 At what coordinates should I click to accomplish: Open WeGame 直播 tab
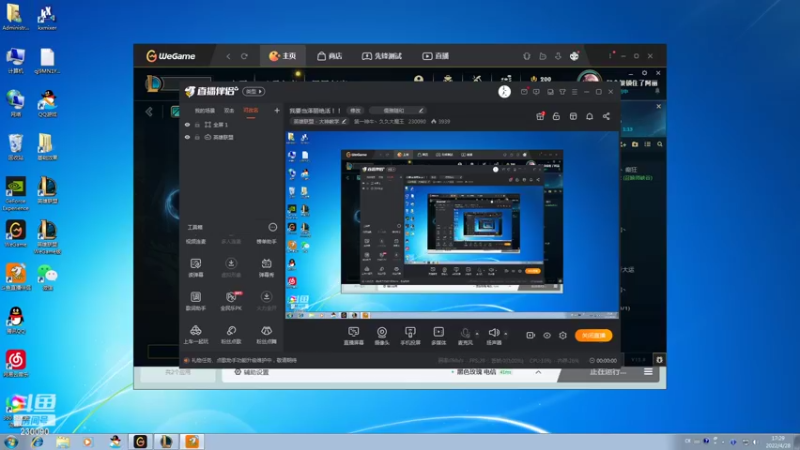[435, 56]
